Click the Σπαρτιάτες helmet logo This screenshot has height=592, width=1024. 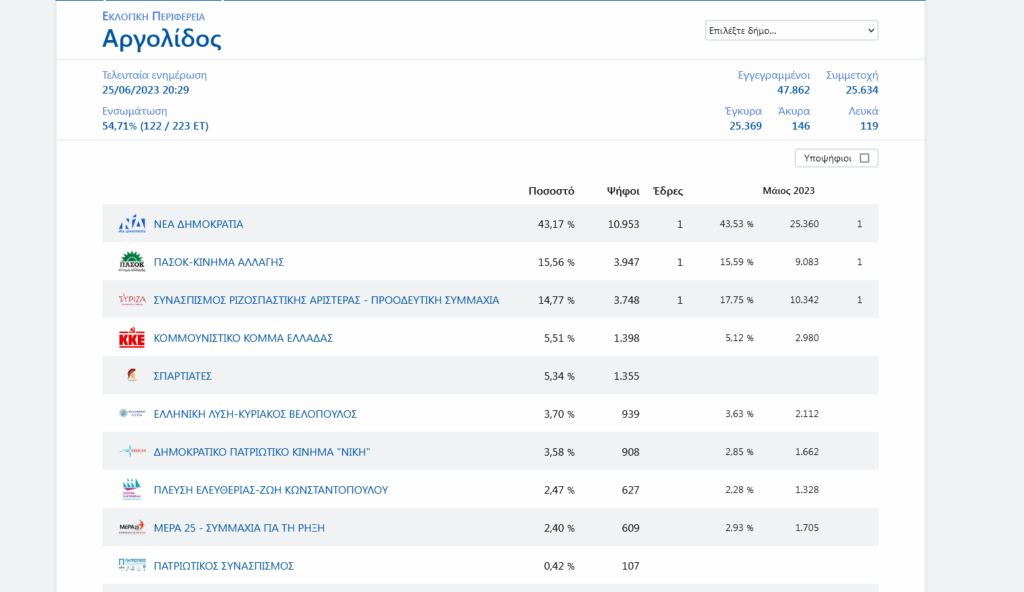132,375
